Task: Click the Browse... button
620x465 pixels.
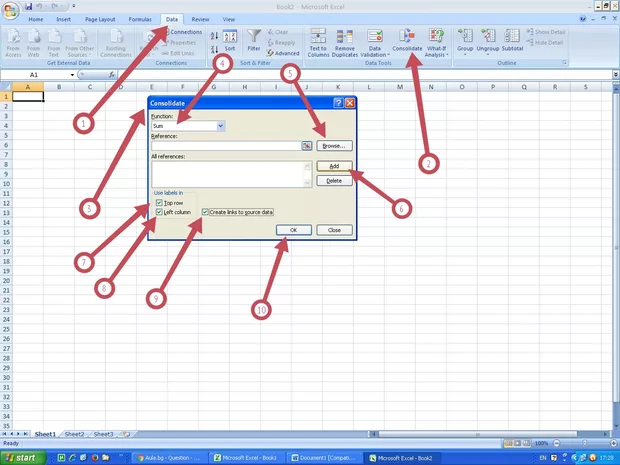Action: pos(334,146)
